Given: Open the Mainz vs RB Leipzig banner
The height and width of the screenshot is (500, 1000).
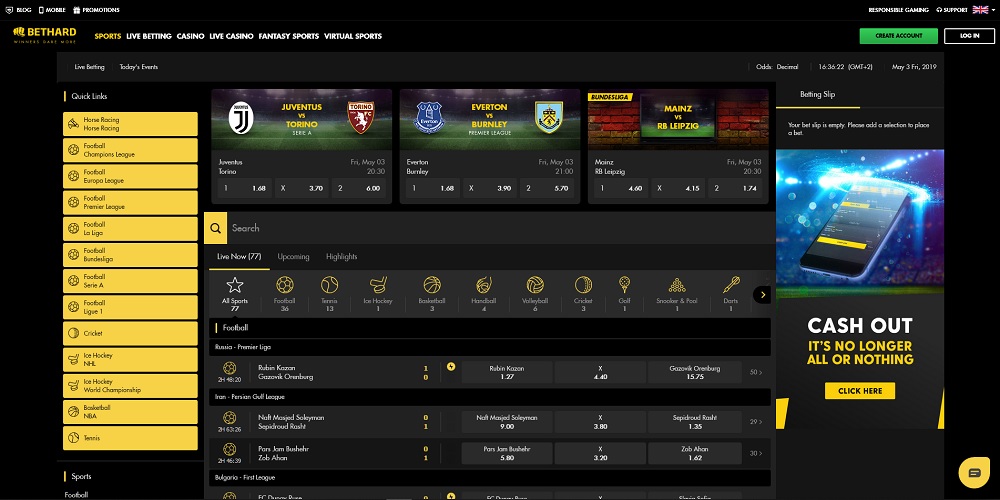Looking at the screenshot, I should point(678,120).
